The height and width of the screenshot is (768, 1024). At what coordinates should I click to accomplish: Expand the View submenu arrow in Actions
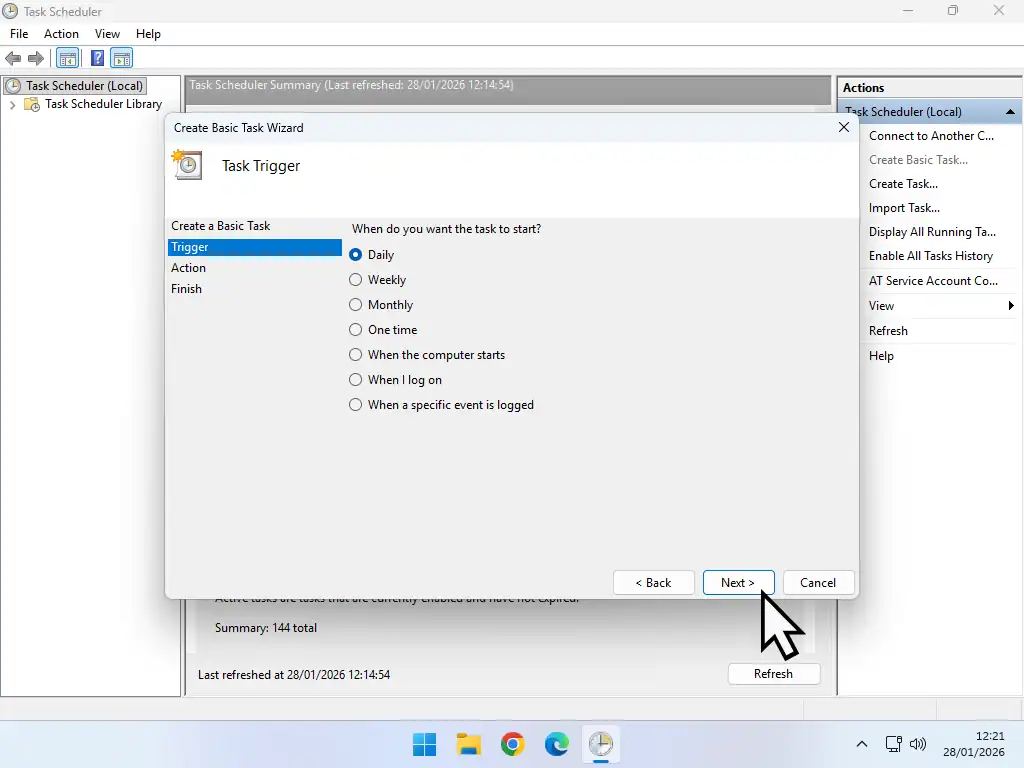pyautogui.click(x=1011, y=306)
